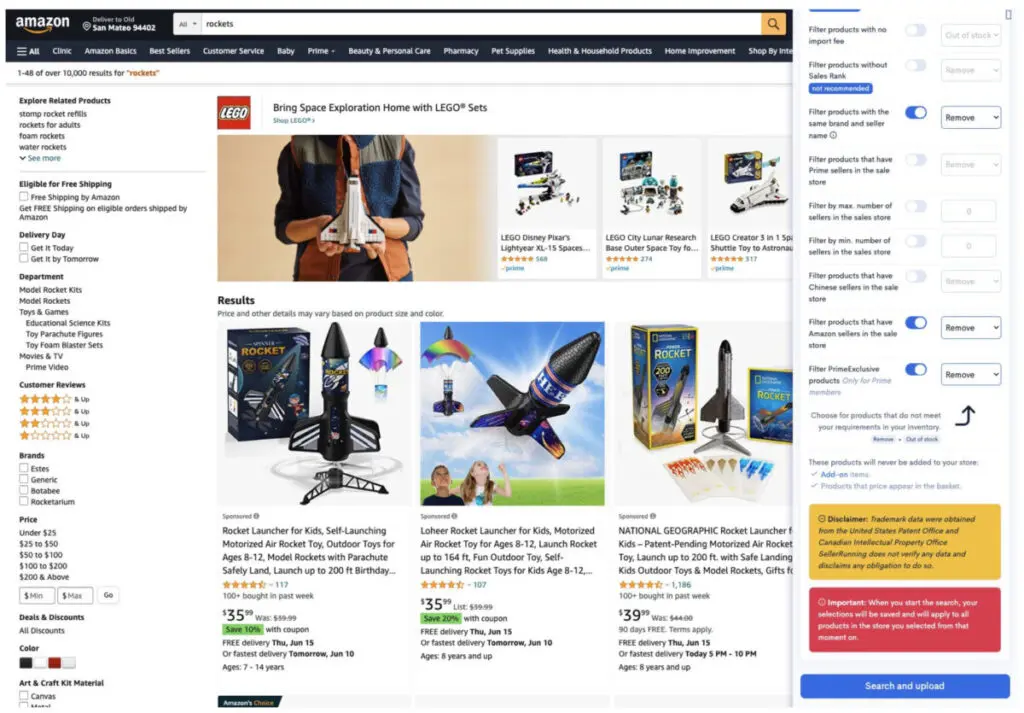Disable same brand and seller name filter
This screenshot has width=1024, height=713.
916,113
